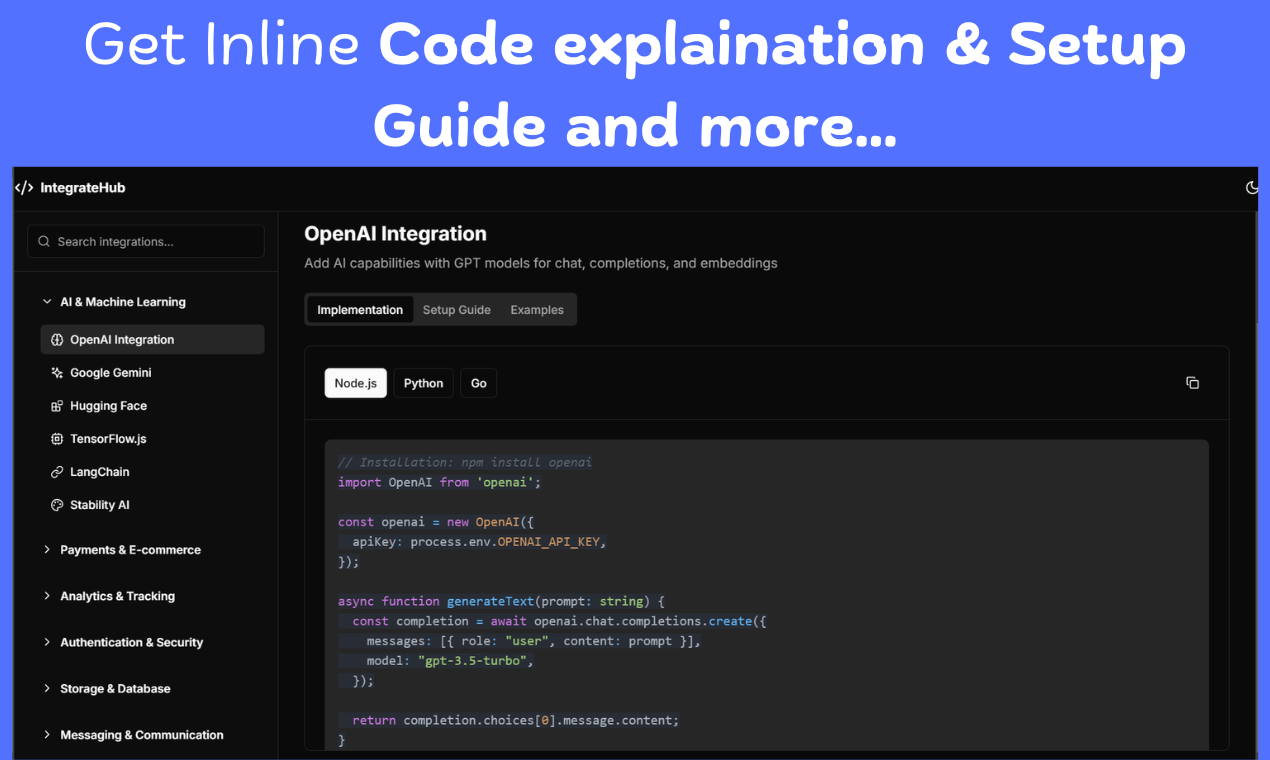This screenshot has height=760, width=1270.
Task: Click the TensorFlow.js chip icon
Action: point(57,439)
